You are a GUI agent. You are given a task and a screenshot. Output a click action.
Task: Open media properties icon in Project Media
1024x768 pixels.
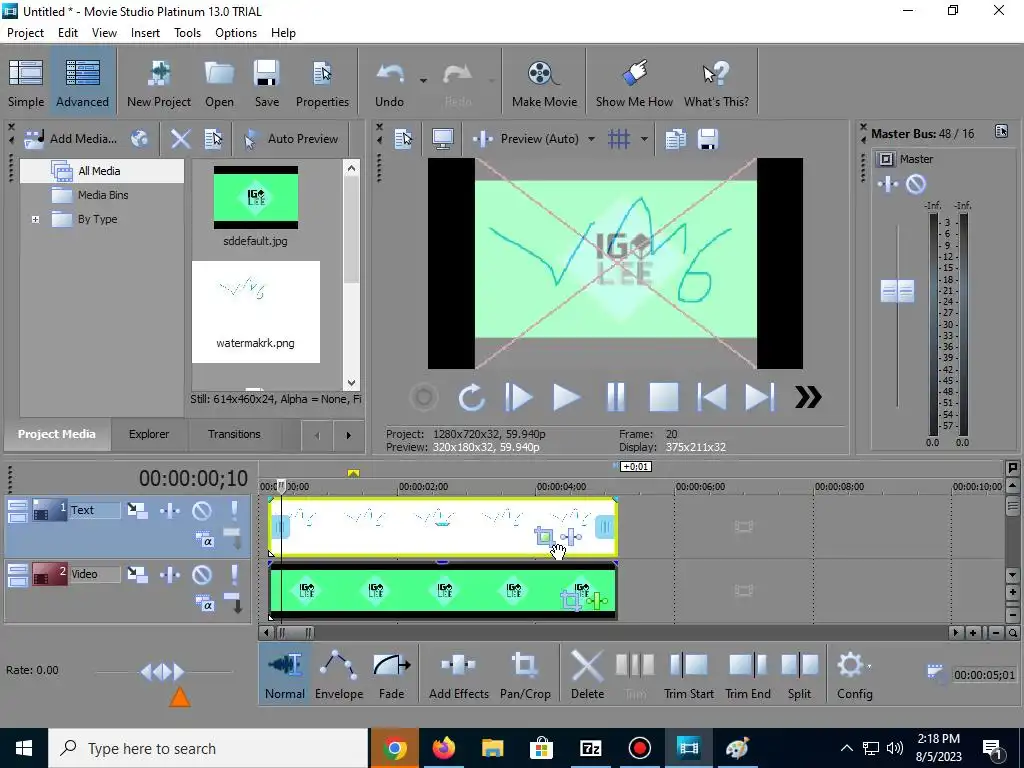pos(214,138)
